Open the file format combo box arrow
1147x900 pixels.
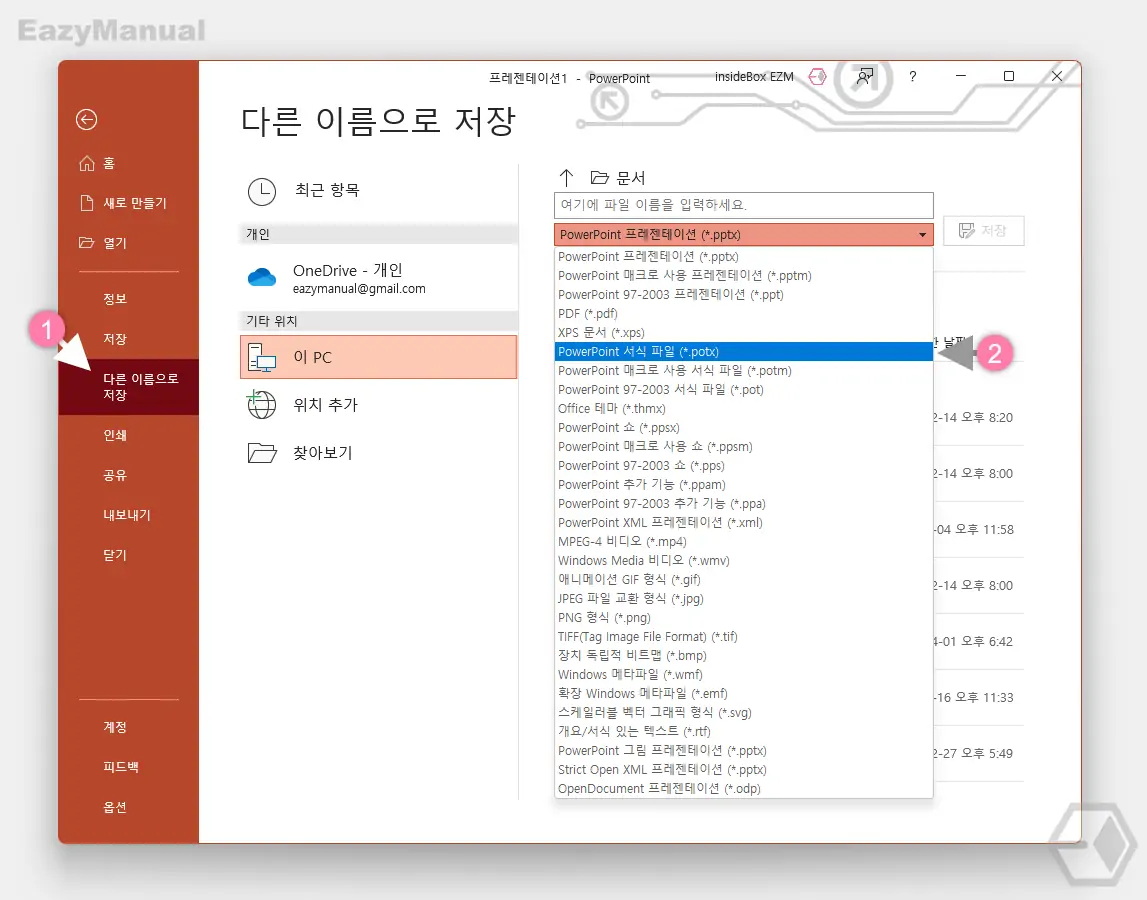922,233
